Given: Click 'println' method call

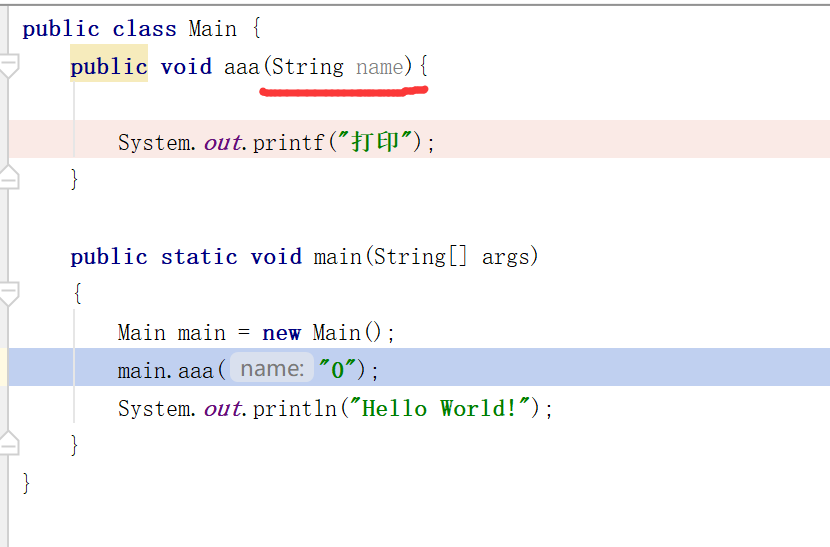Looking at the screenshot, I should click(x=294, y=408).
